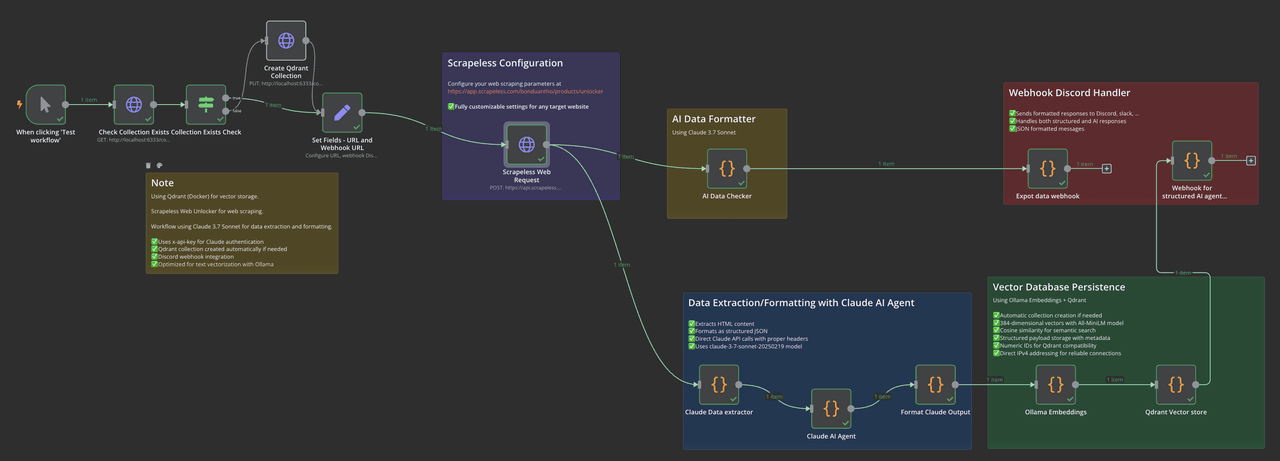
Task: Click 'Discord webhook integration' line in Note
Action: tap(192, 257)
